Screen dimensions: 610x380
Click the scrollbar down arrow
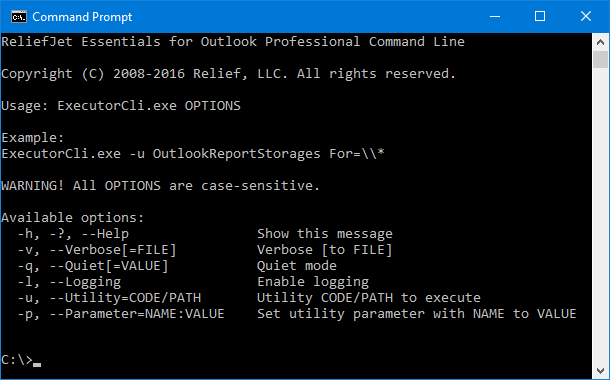[600, 371]
